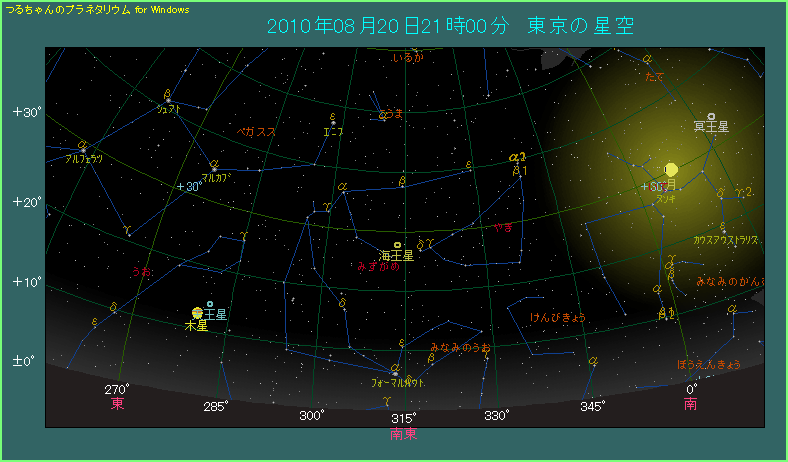Select the Scheat (シェアト) star
The height and width of the screenshot is (462, 788).
[167, 99]
